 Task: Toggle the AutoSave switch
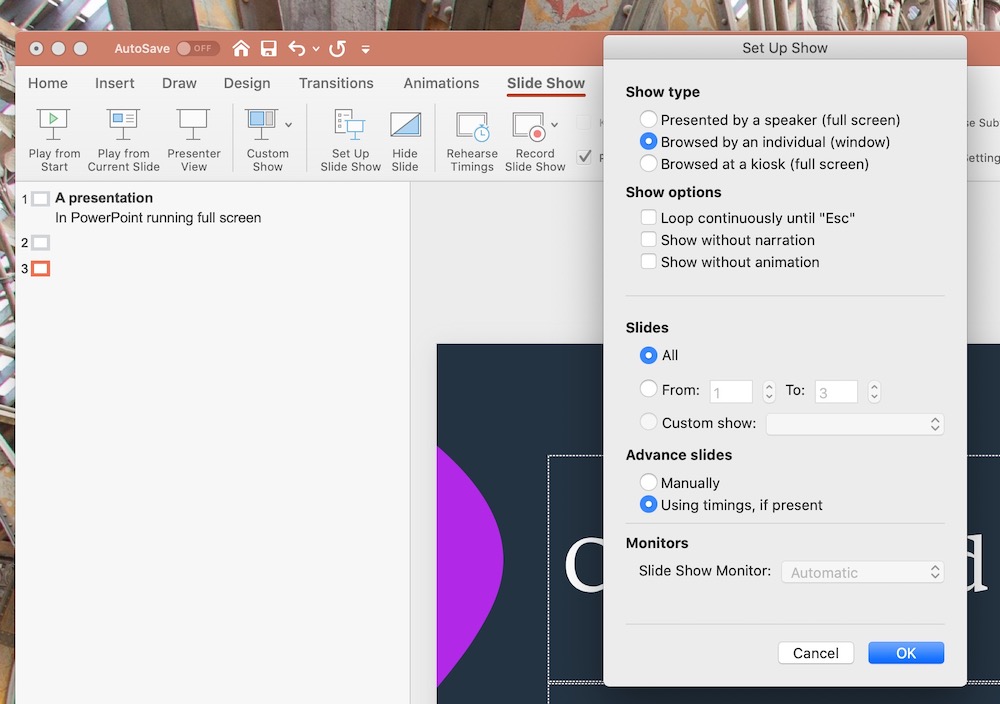[x=197, y=48]
